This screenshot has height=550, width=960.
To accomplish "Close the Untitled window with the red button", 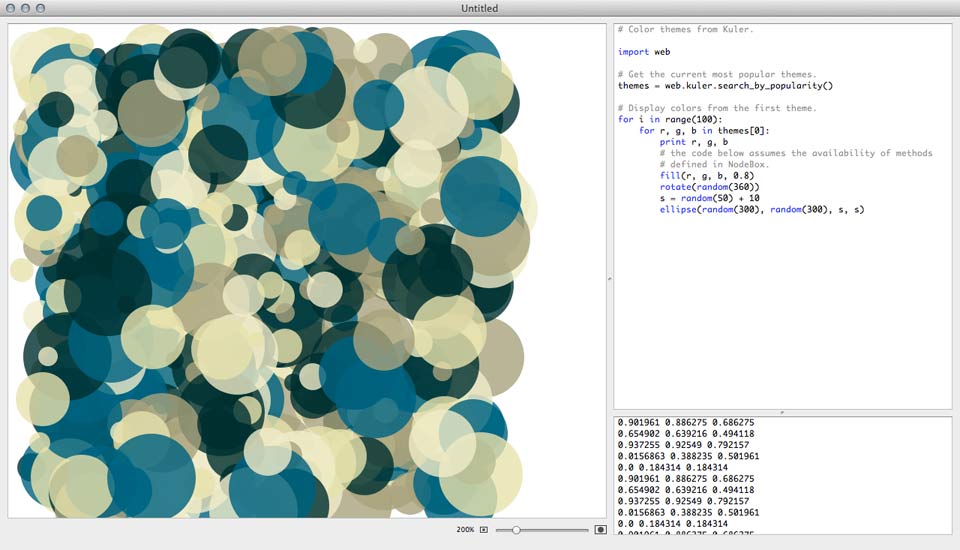I will [x=10, y=8].
